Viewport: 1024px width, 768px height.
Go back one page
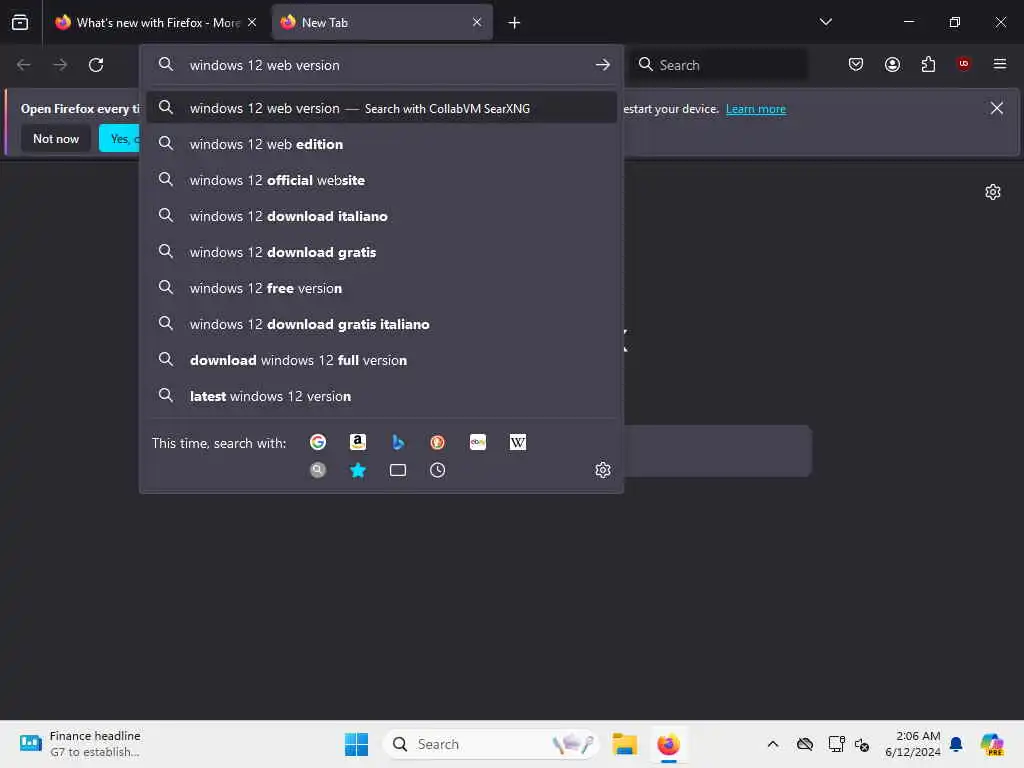coord(24,65)
